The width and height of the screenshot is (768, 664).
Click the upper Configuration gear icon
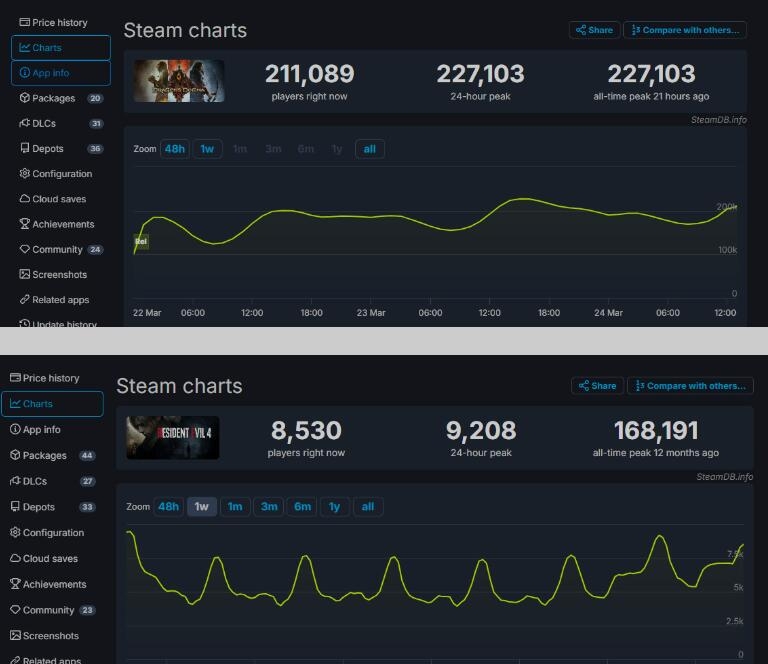24,174
